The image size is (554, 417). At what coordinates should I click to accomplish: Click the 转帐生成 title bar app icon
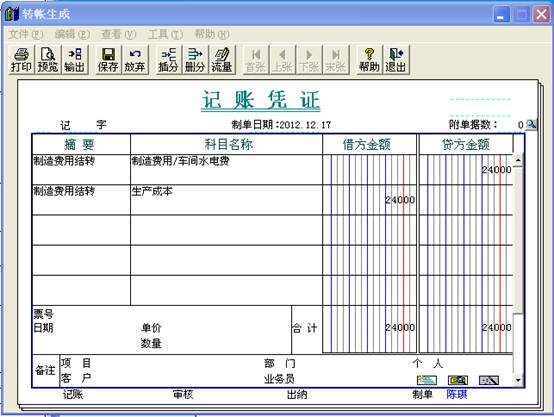click(12, 14)
